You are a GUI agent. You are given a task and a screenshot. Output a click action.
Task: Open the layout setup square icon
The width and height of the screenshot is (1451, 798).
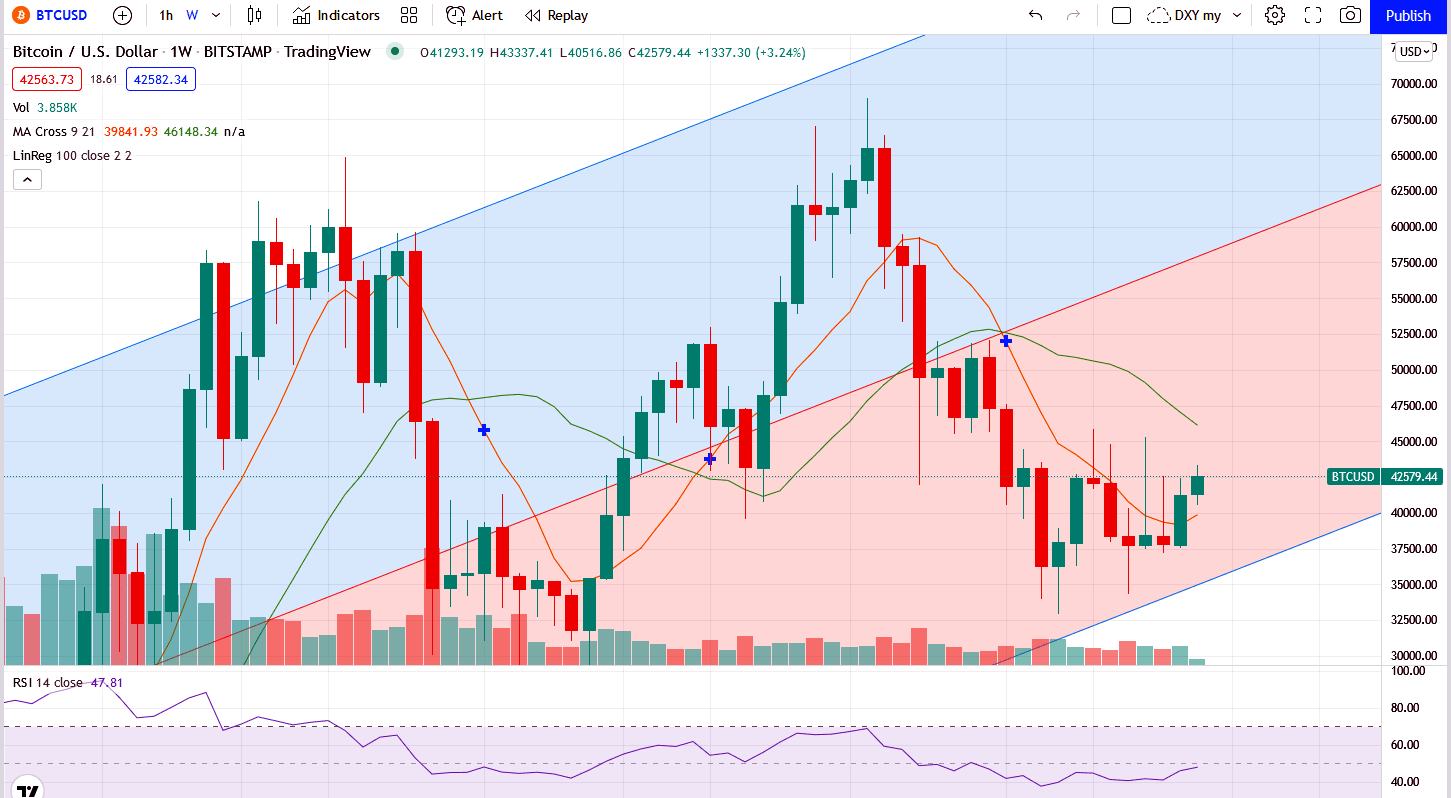[x=1121, y=15]
